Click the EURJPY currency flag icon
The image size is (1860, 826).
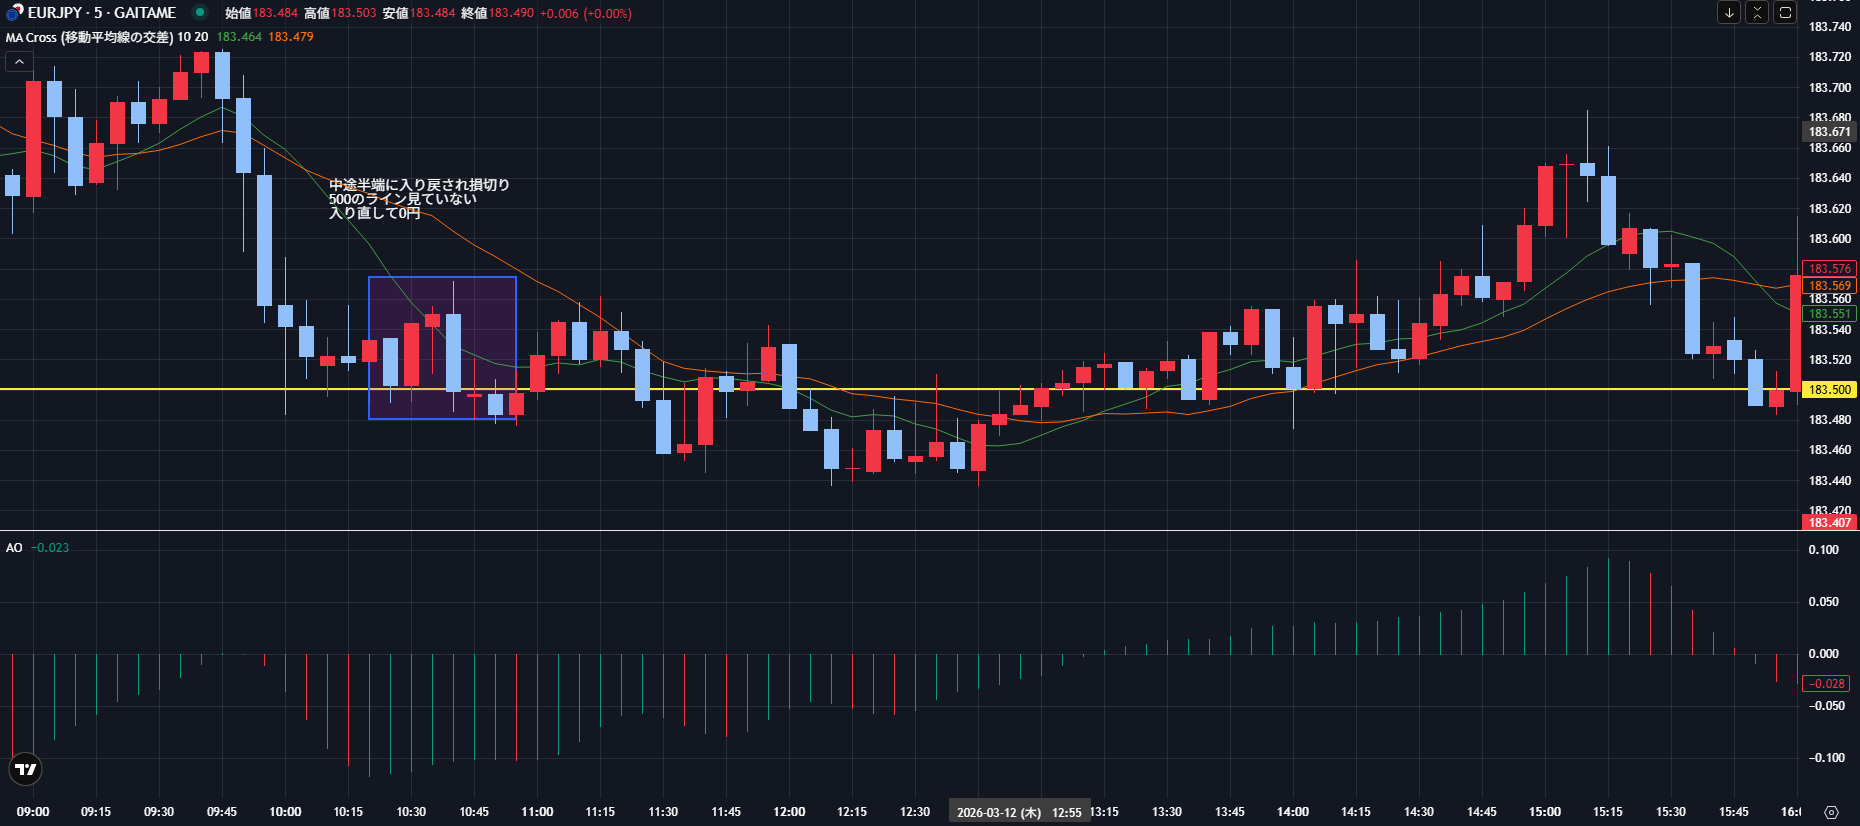click(x=14, y=13)
